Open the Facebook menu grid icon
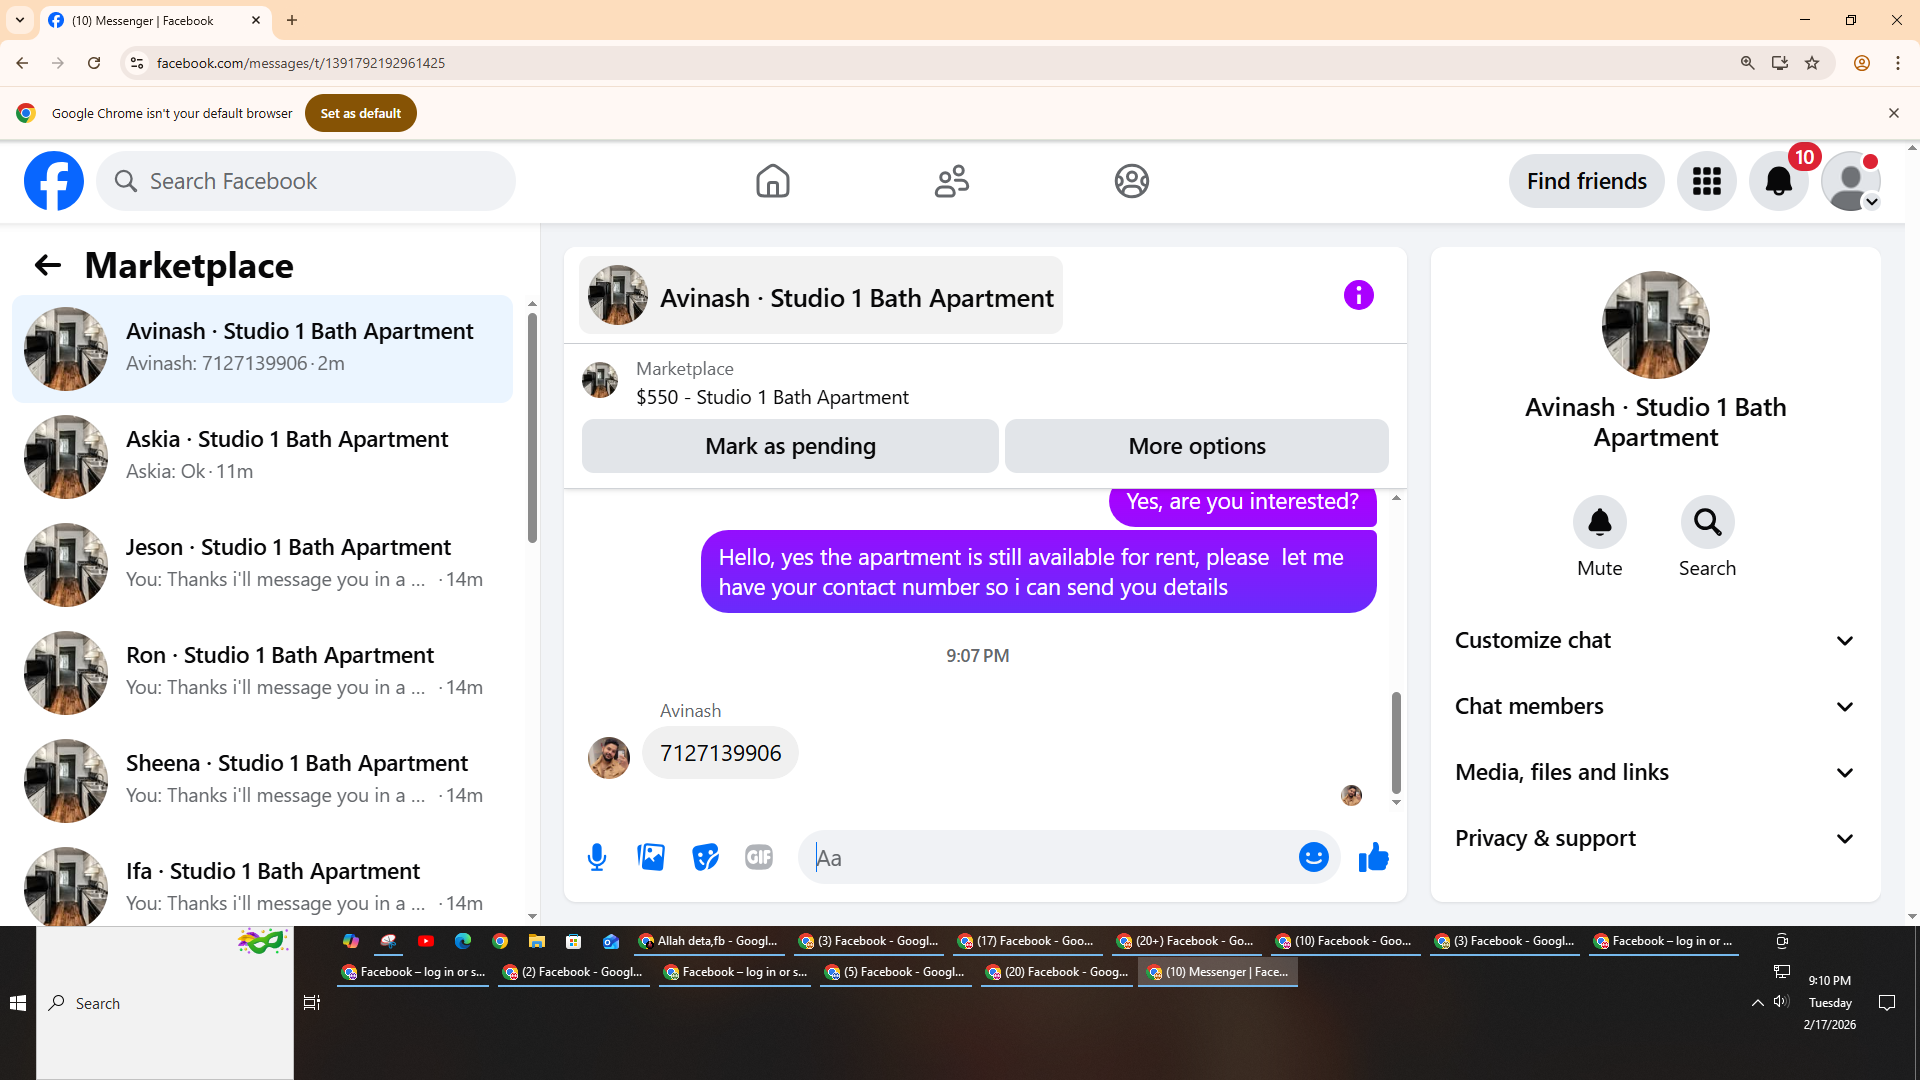 (1706, 181)
